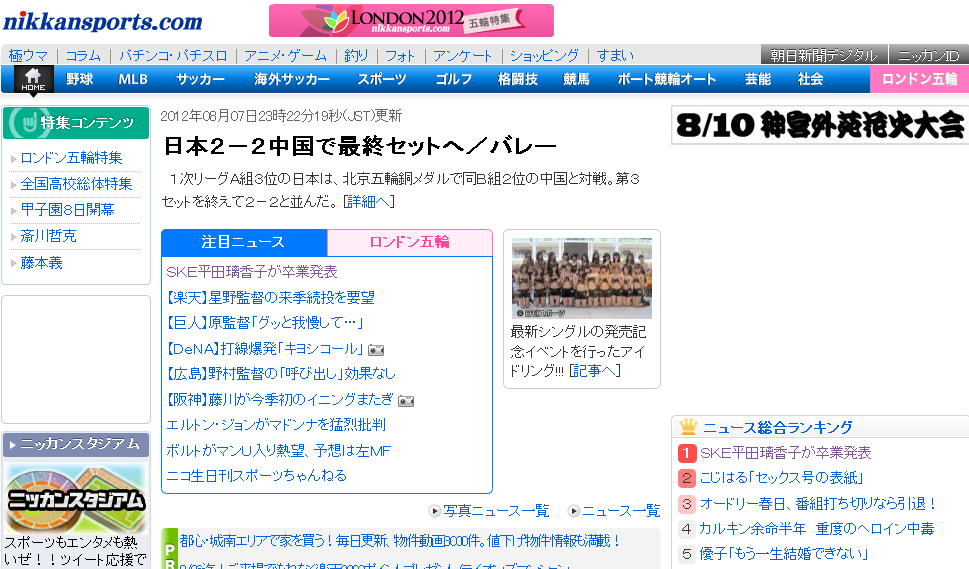Open the pink ロンドン五輪 nav button
The height and width of the screenshot is (569, 969).
pos(920,79)
